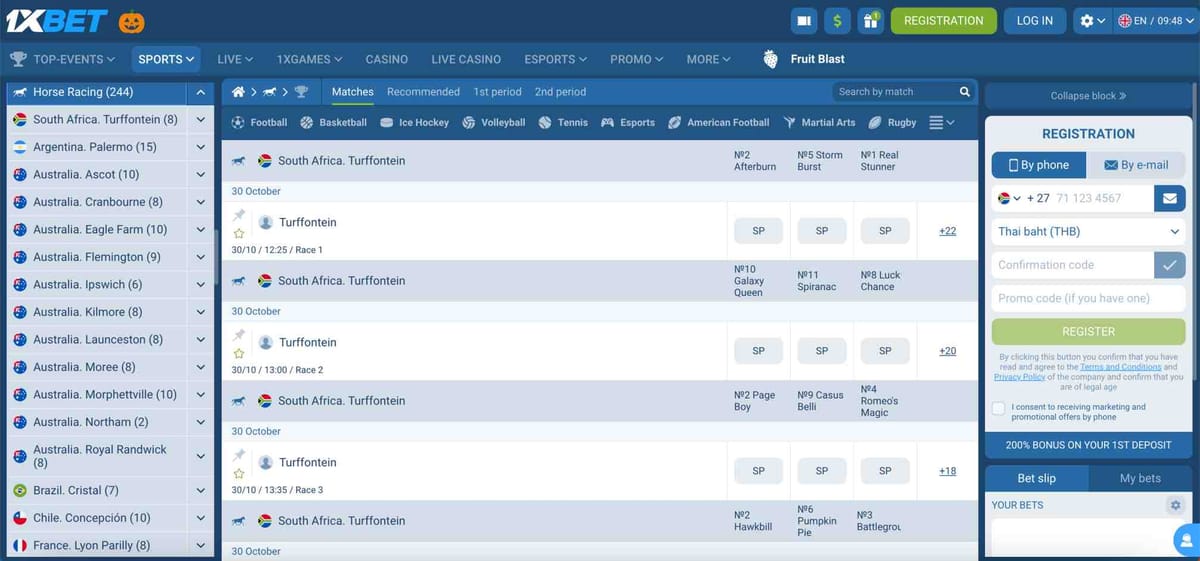Screen dimensions: 1200x561
Task: Select the Martial Arts sport filter
Action: [x=819, y=123]
